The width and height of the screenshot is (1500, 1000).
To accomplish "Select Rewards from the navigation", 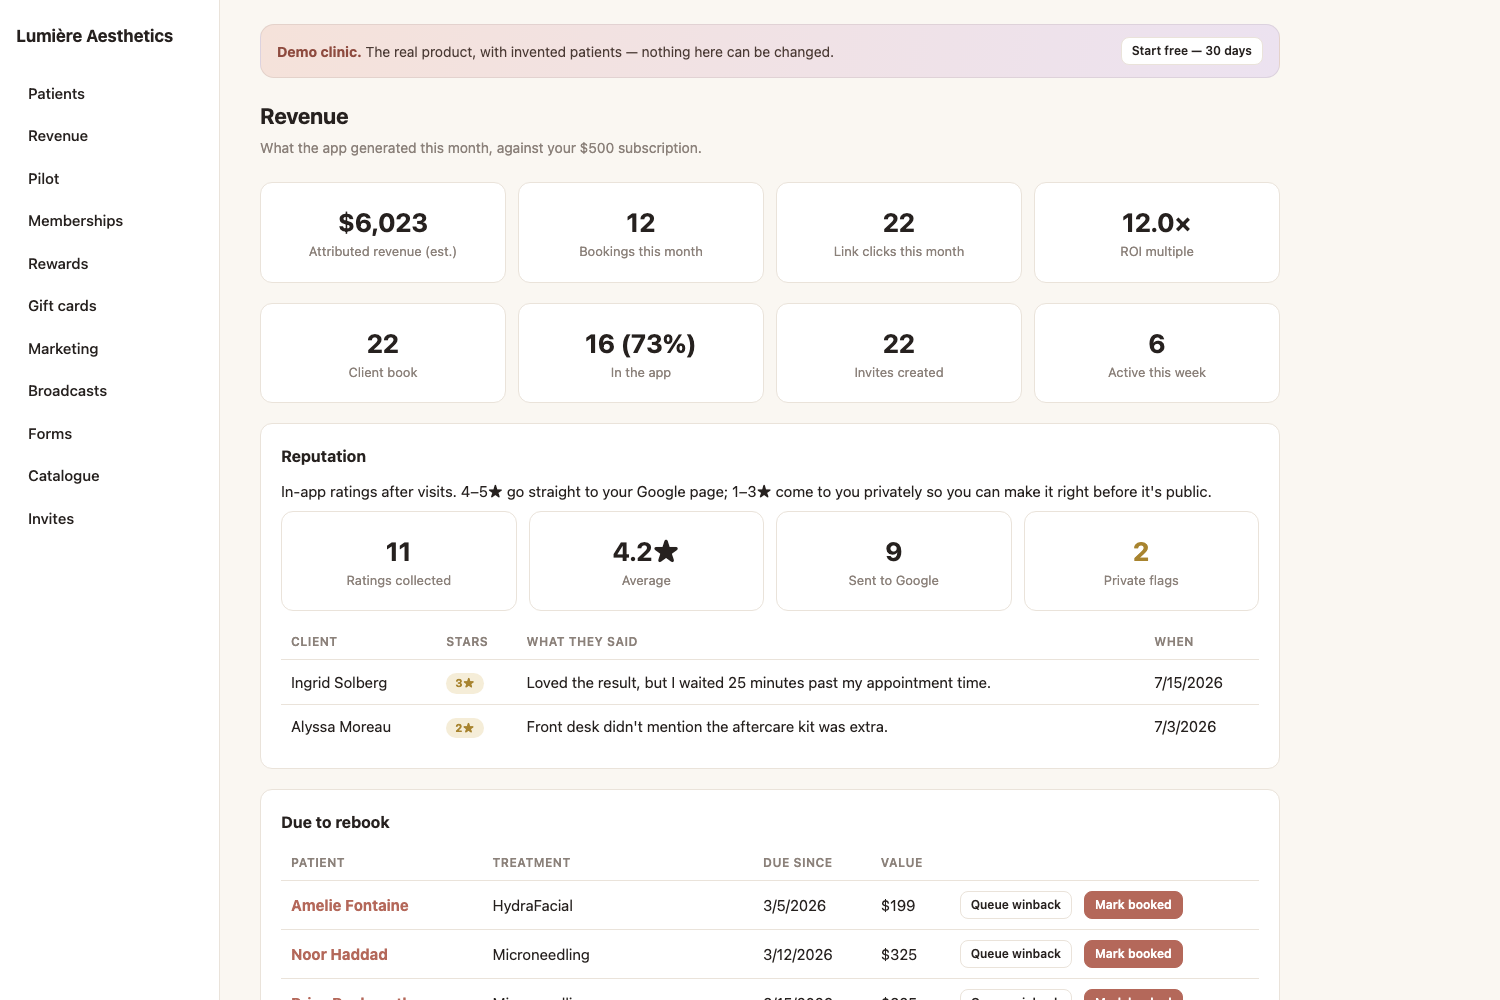I will (x=58, y=264).
